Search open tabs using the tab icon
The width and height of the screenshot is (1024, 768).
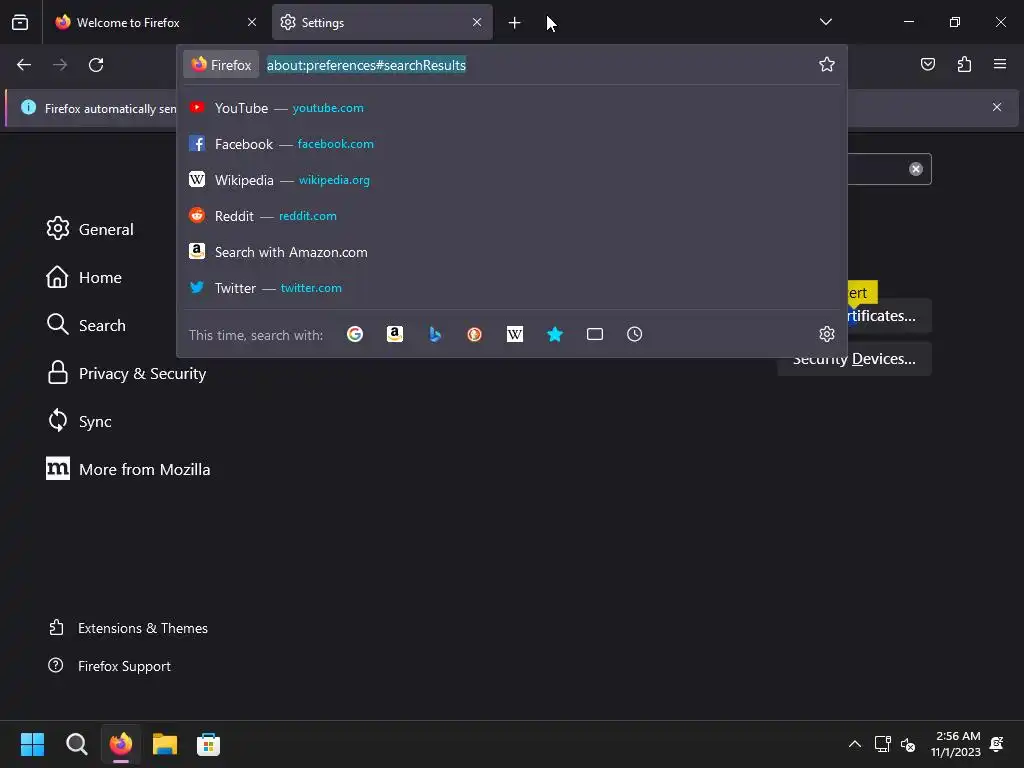595,334
